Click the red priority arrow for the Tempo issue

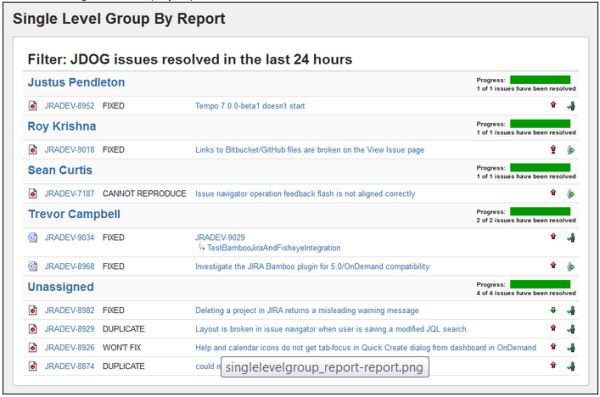click(x=553, y=105)
